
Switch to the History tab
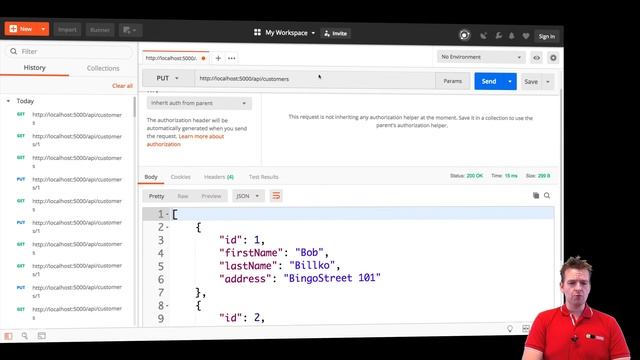pyautogui.click(x=34, y=68)
